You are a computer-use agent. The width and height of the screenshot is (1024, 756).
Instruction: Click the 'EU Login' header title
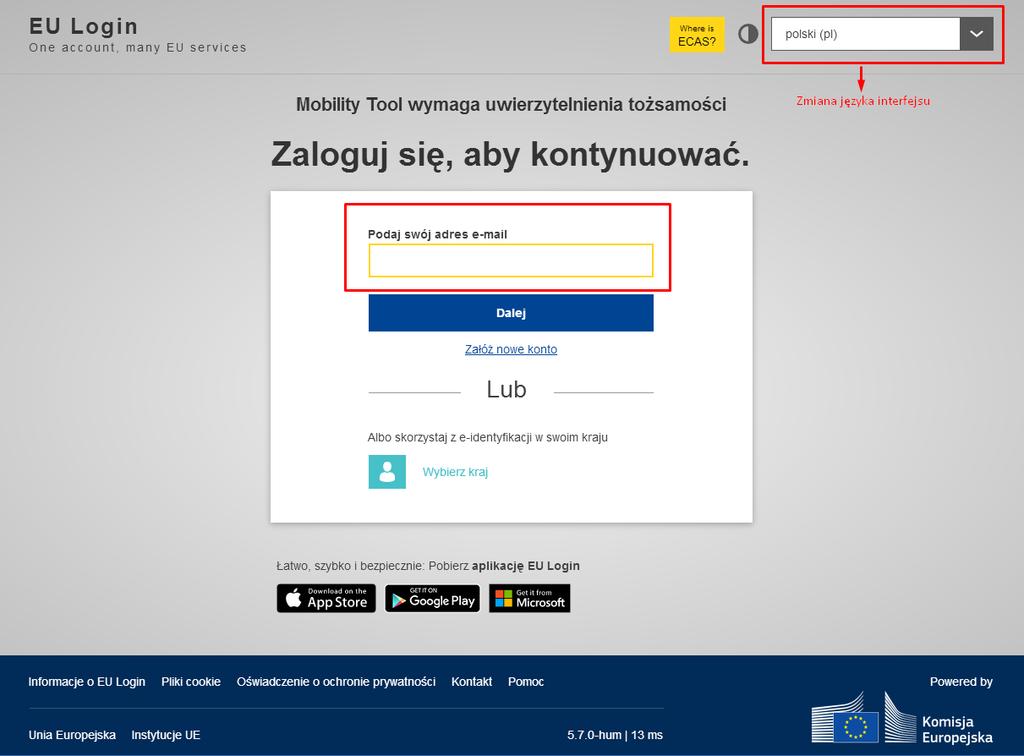coord(84,26)
